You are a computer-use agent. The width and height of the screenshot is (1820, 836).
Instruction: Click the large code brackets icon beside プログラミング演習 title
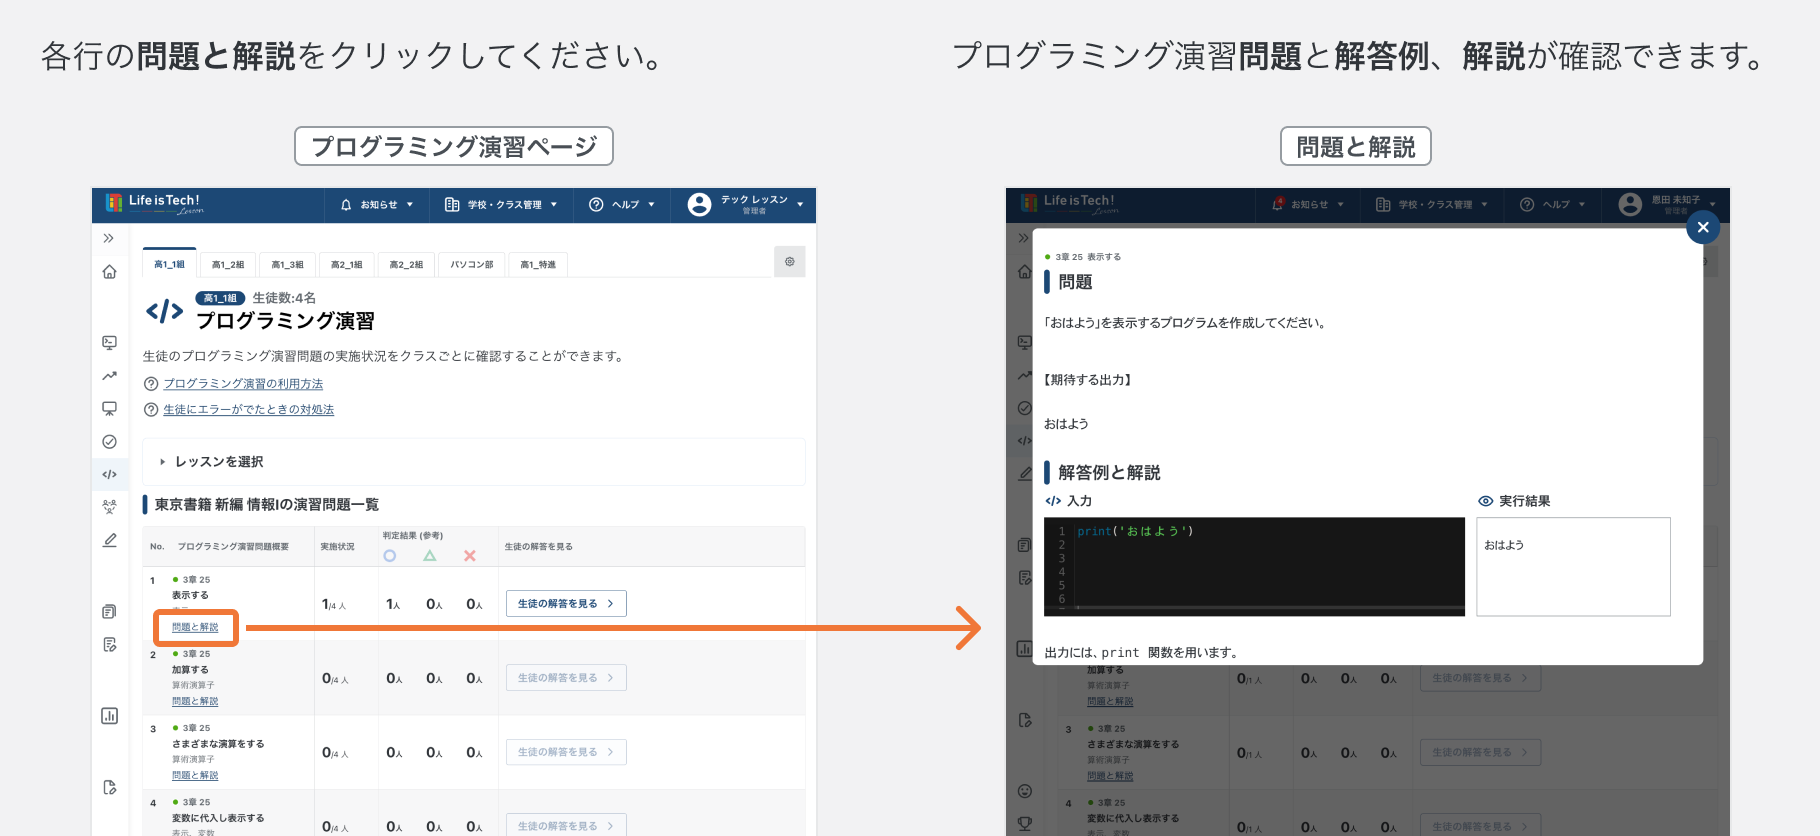coord(165,312)
